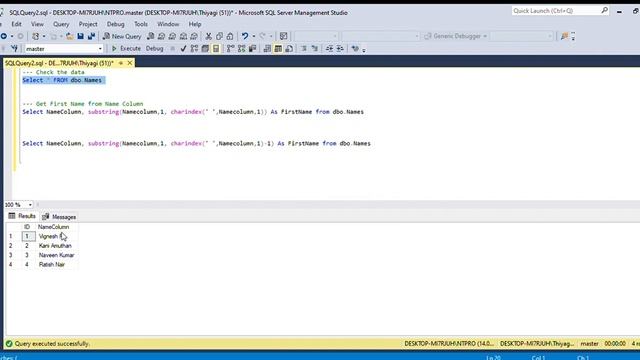This screenshot has height=360, width=640.
Task: Click the Debug button in SQL toolbar
Action: [154, 49]
